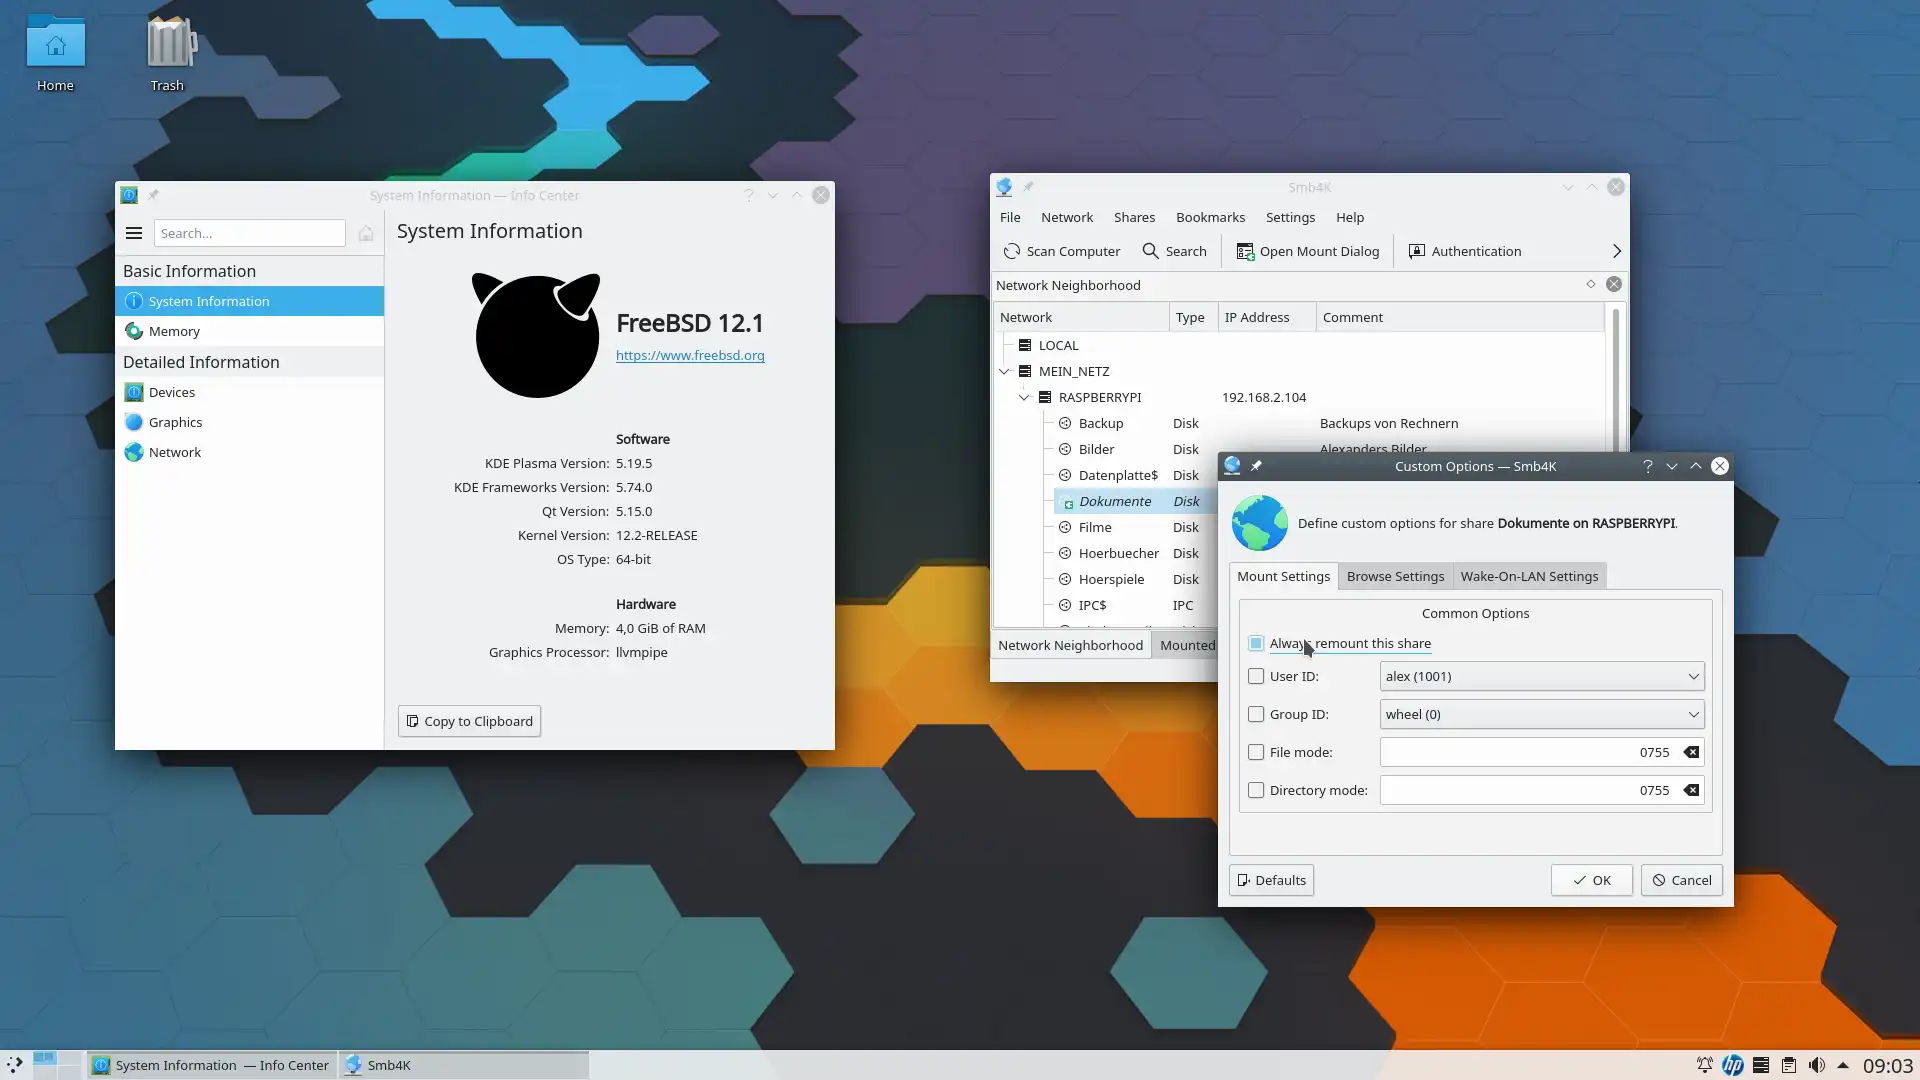1920x1080 pixels.
Task: Click the Open Mount Dialog icon
Action: [1245, 251]
